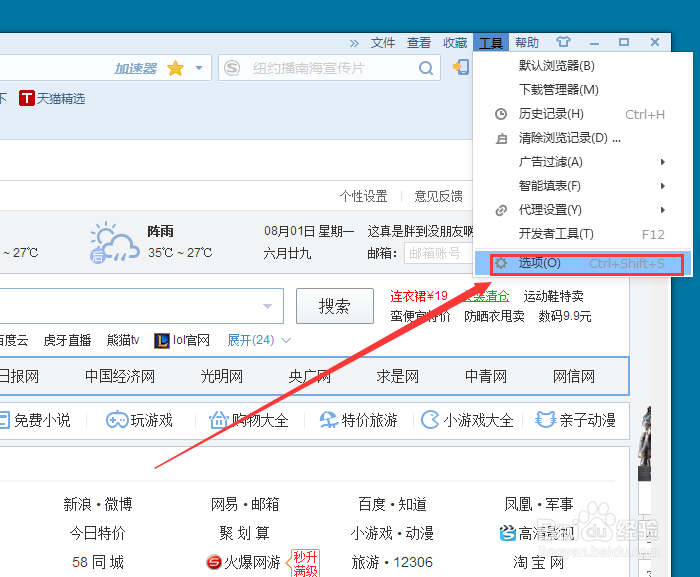Expand the 智能填表(F) submenu
The width and height of the screenshot is (700, 577).
(x=582, y=186)
